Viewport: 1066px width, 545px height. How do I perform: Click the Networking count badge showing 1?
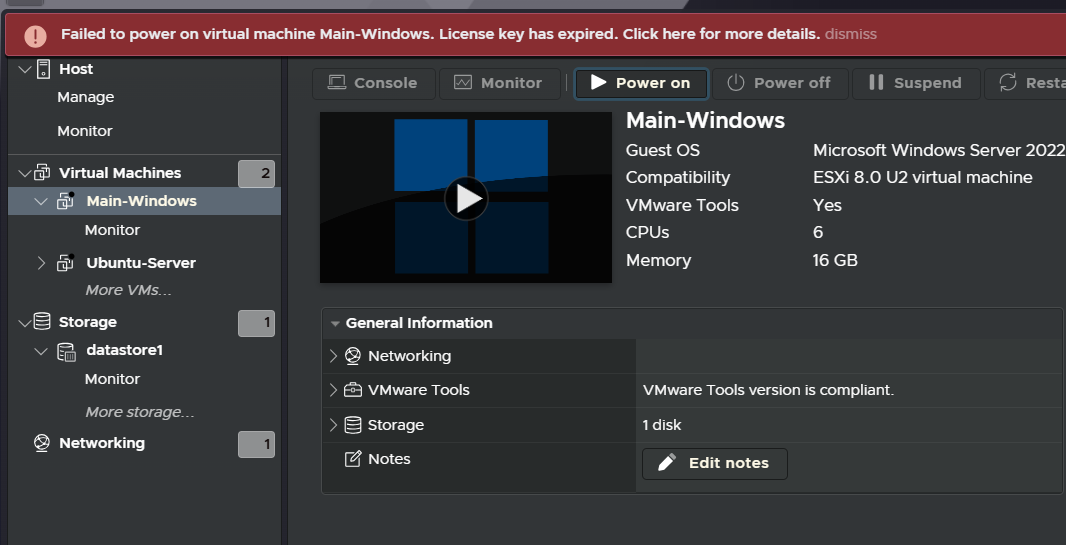256,444
